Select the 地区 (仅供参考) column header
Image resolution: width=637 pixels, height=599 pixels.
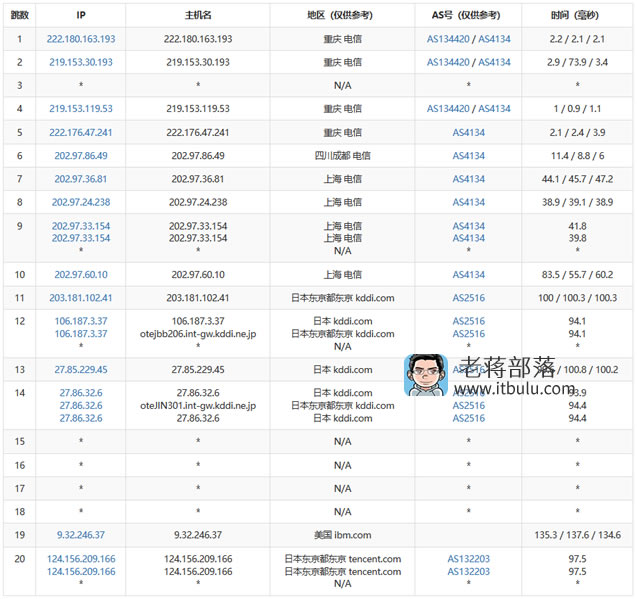(342, 15)
